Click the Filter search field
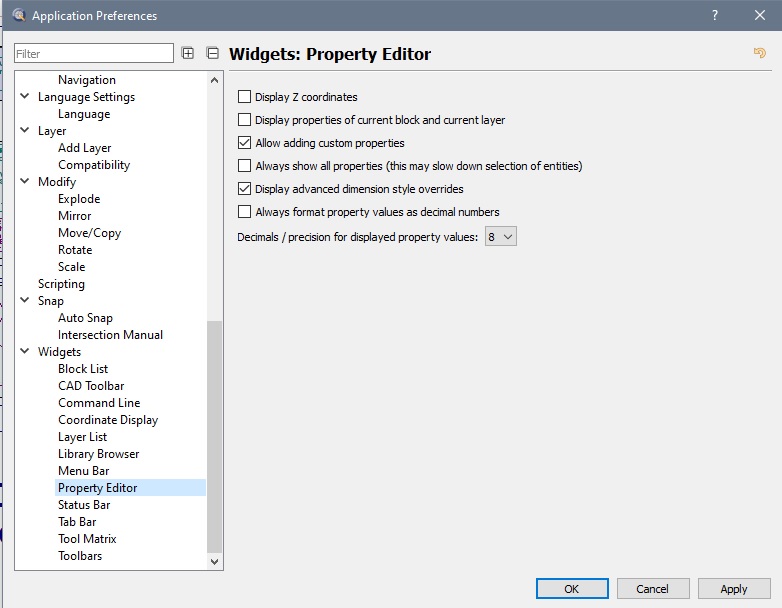 point(94,54)
